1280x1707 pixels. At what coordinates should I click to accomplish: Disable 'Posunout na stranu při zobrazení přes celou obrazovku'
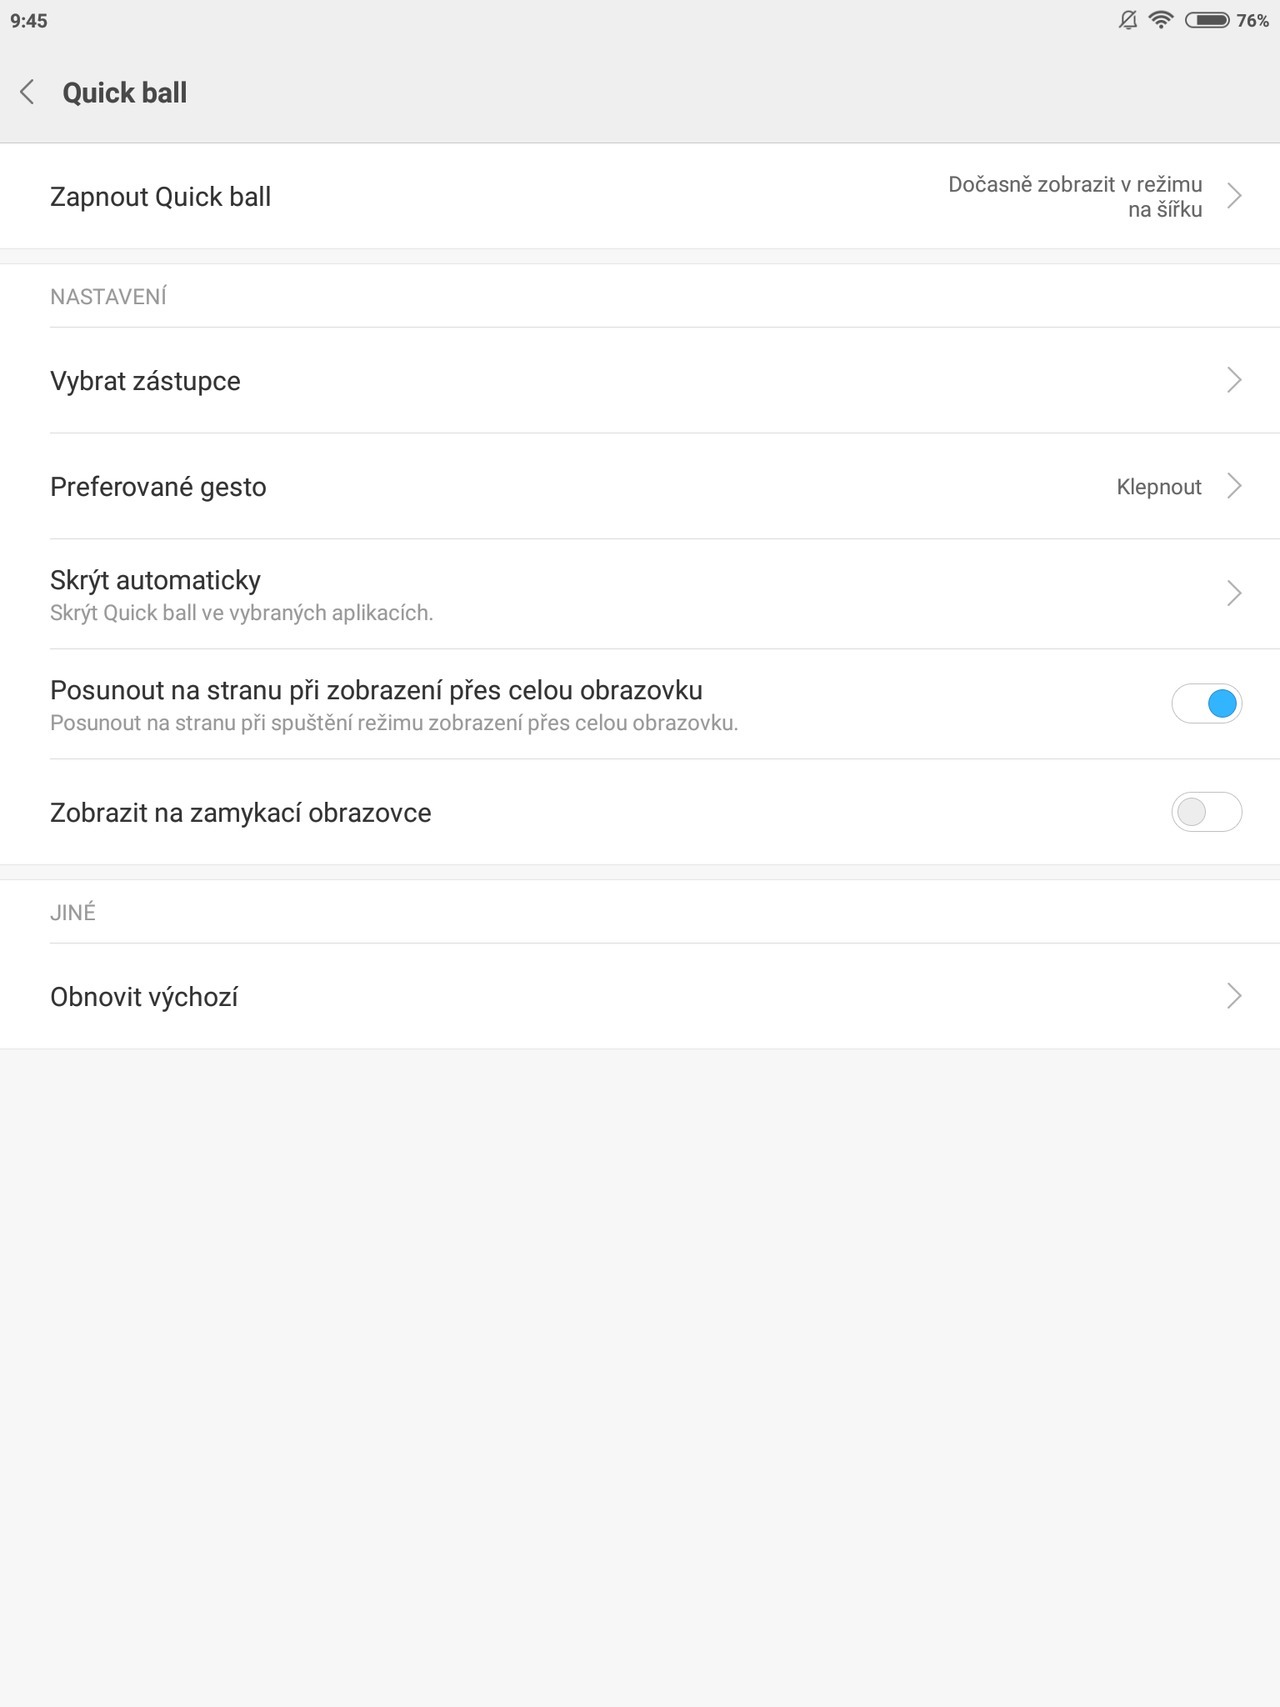click(1206, 704)
